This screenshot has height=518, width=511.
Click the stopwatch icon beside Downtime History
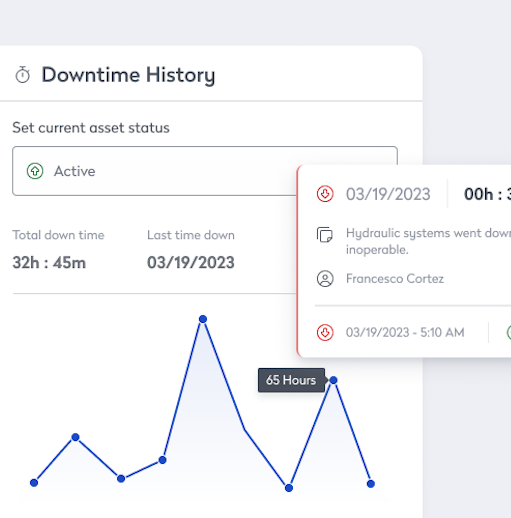point(23,75)
